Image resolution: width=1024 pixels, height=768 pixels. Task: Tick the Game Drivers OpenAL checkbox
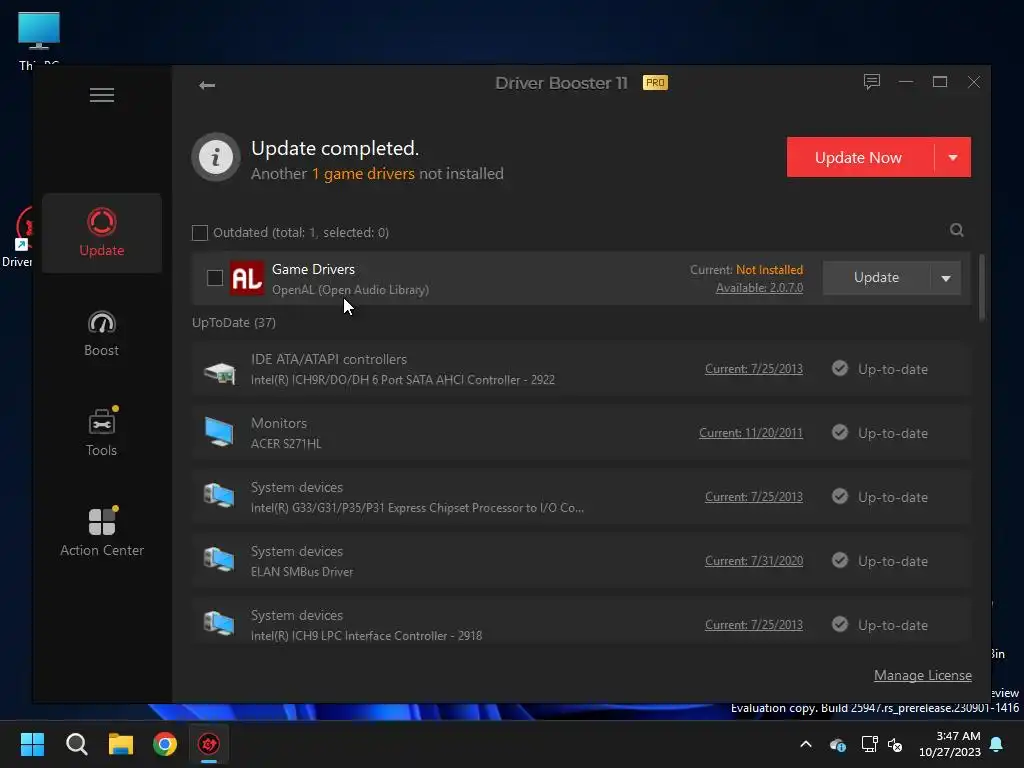[214, 278]
